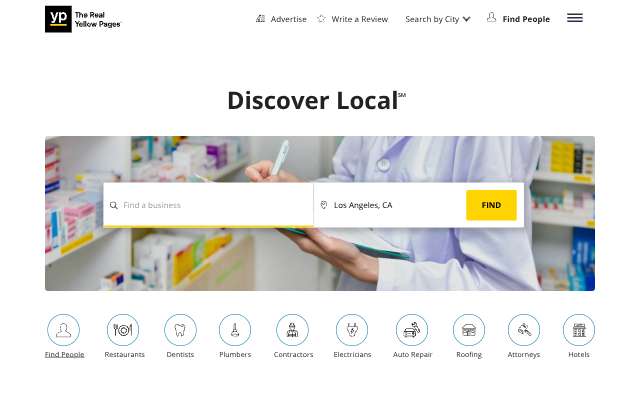Screen dimensions: 640x400
Task: Click the Advertise link
Action: 288,19
